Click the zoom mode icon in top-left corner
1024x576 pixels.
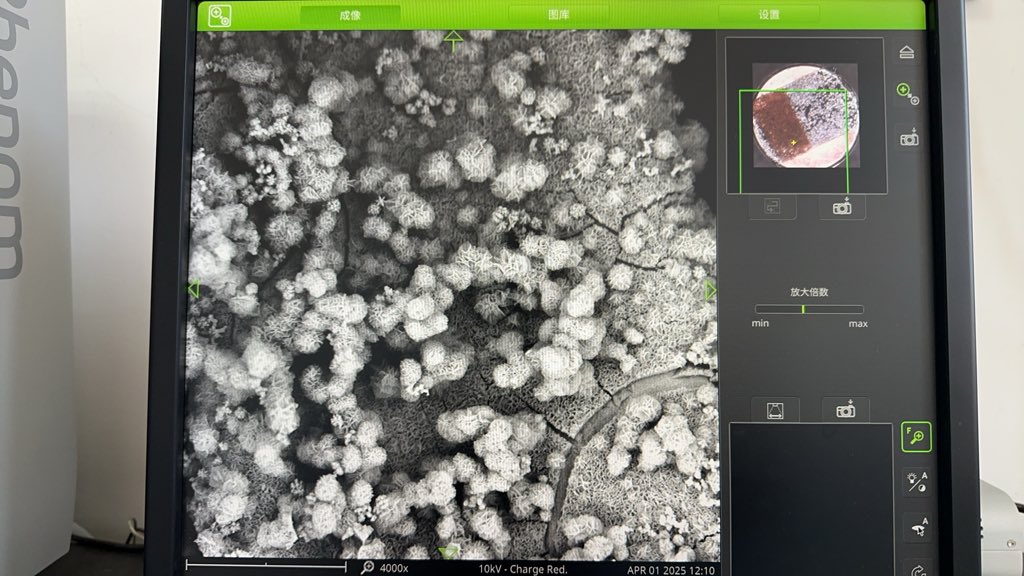coord(219,16)
